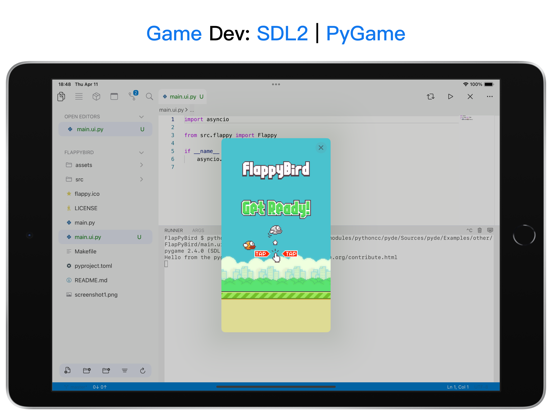Click the sync counts in the status bar
Screen dimensions: 552x414
point(100,387)
